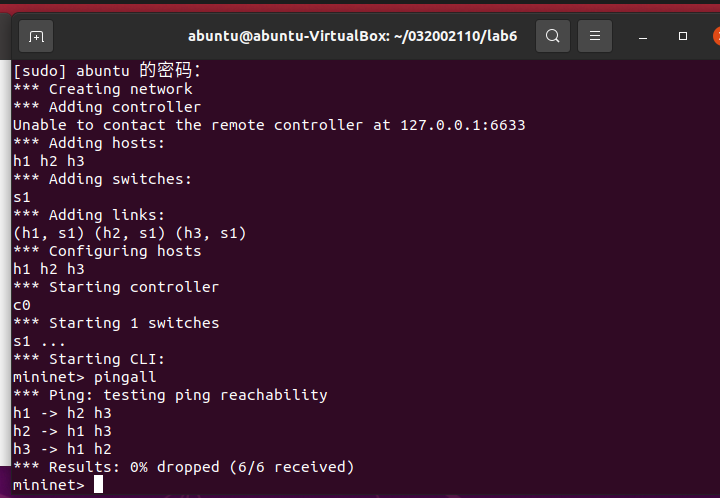Click the 'Creating network' line
Image resolution: width=720 pixels, height=498 pixels.
103,89
